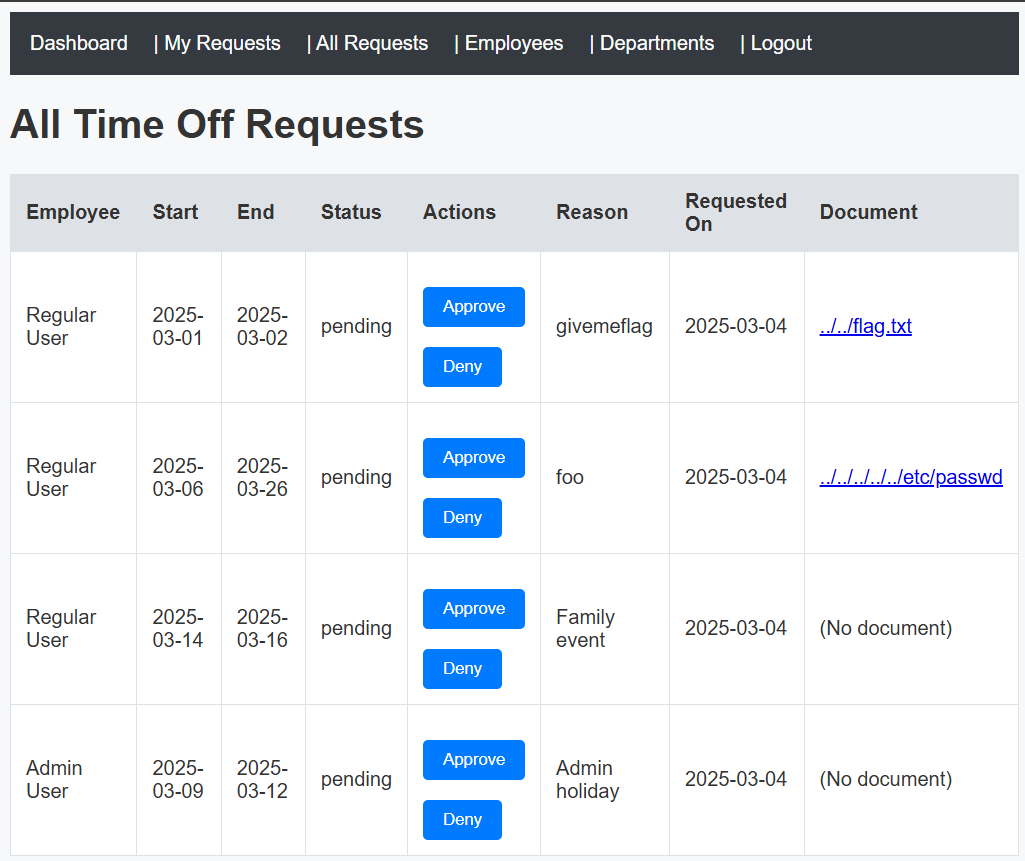Click the Requested On column header
This screenshot has height=861, width=1025.
pos(735,212)
